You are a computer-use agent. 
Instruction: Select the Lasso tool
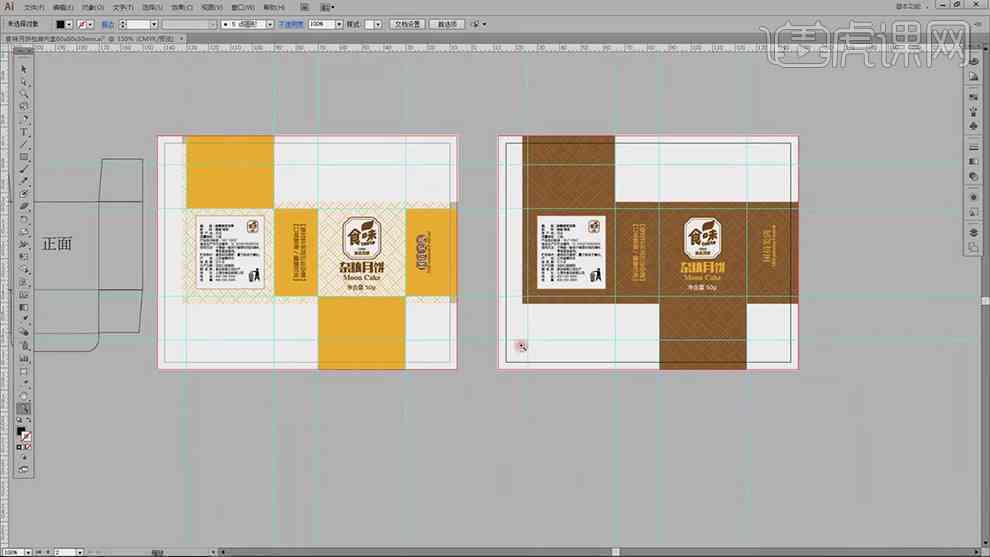24,106
